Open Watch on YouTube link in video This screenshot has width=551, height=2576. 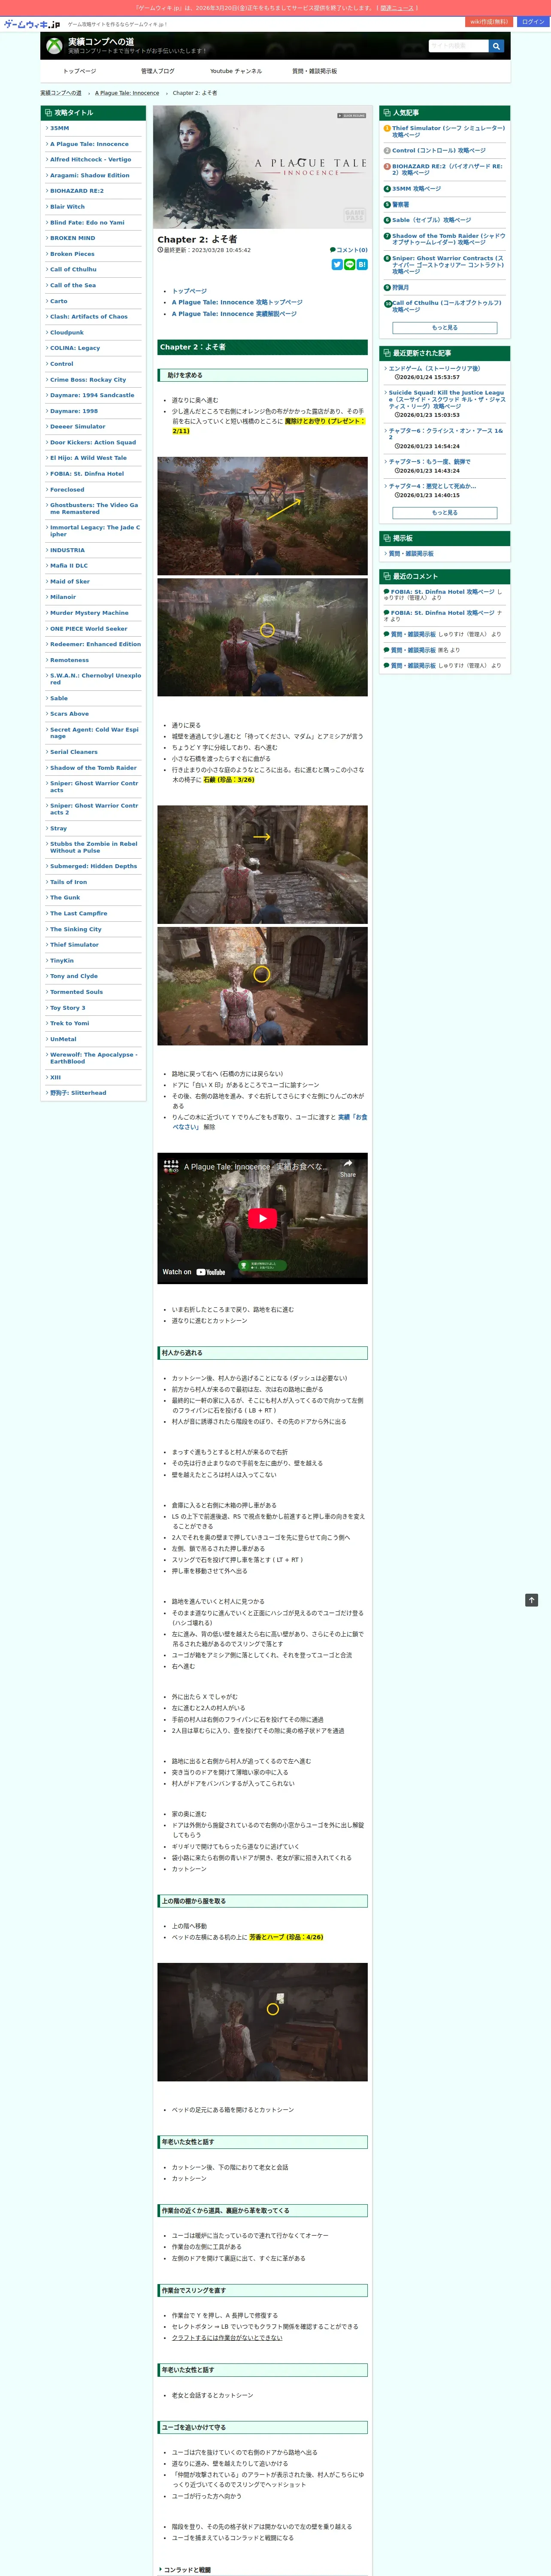(194, 1272)
